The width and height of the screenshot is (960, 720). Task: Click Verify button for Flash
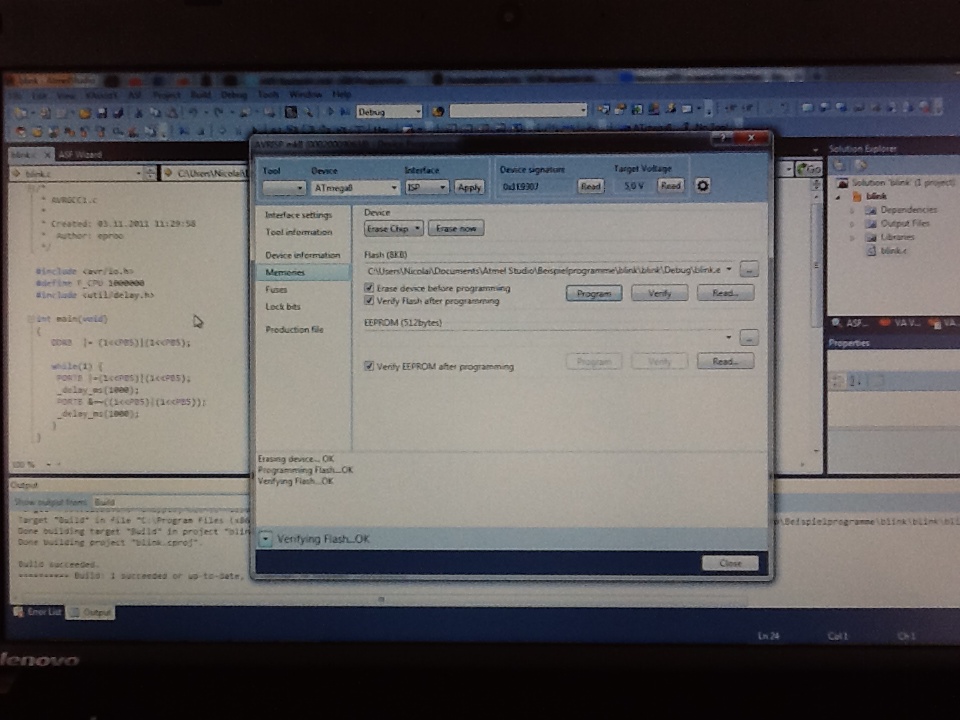[659, 293]
